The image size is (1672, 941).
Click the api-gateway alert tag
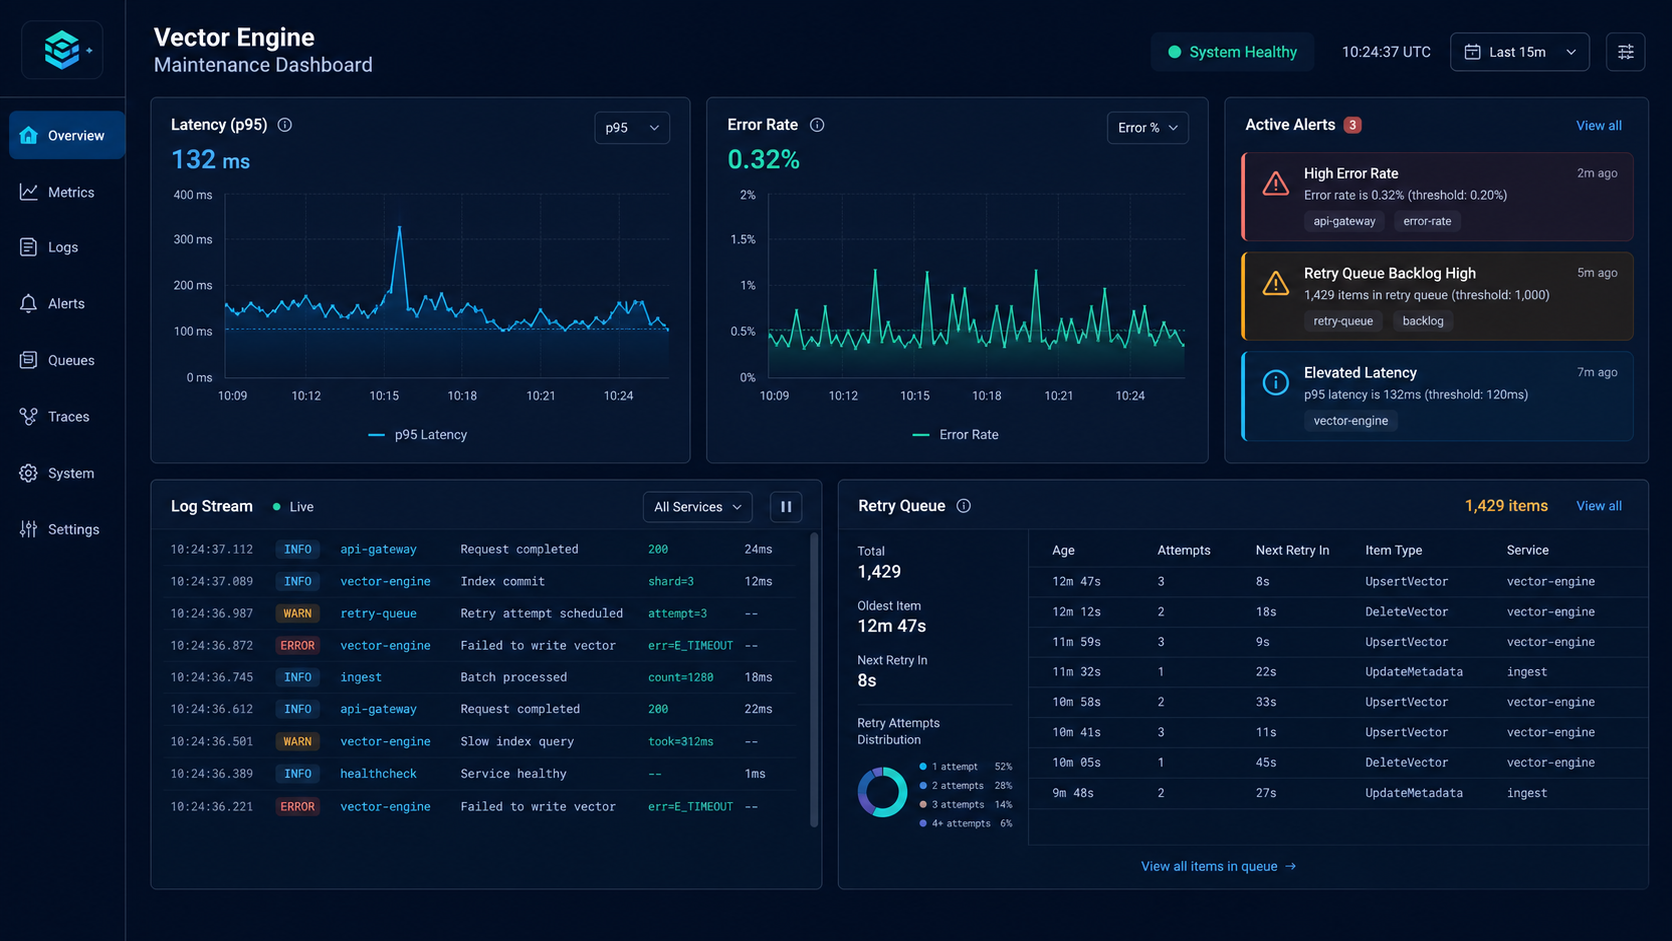point(1344,221)
